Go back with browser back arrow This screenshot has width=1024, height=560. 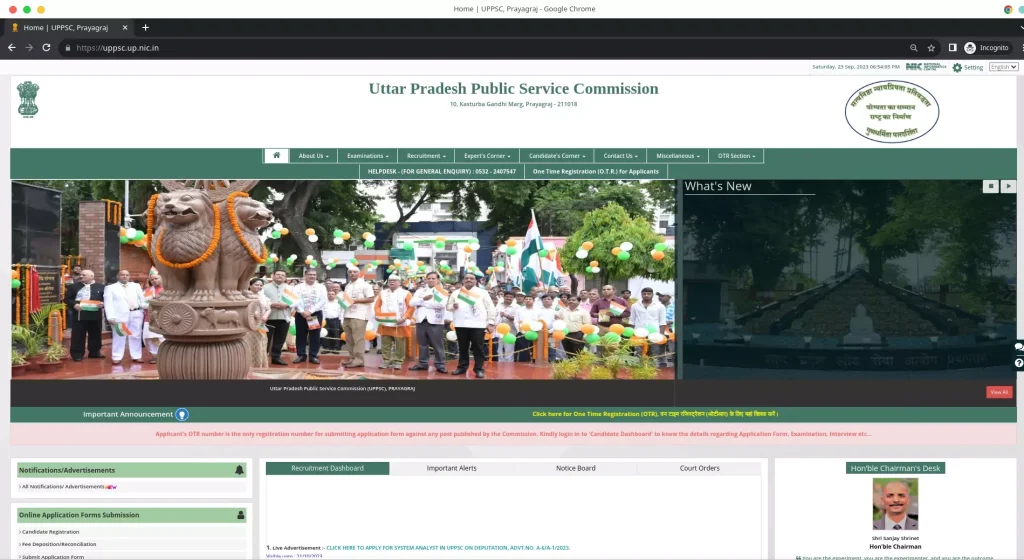11,48
